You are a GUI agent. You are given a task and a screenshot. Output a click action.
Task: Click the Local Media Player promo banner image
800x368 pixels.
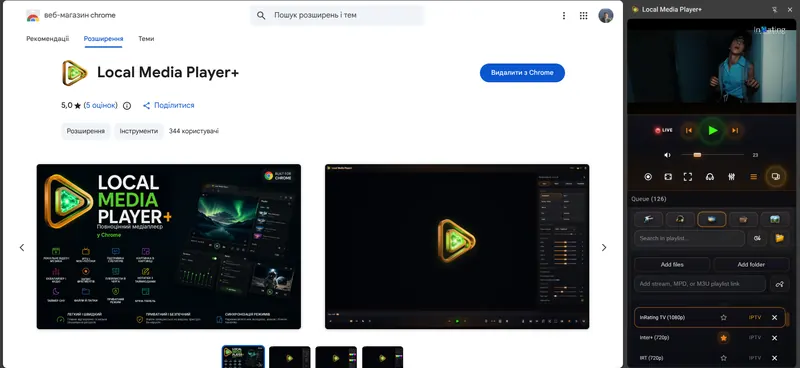pyautogui.click(x=169, y=247)
